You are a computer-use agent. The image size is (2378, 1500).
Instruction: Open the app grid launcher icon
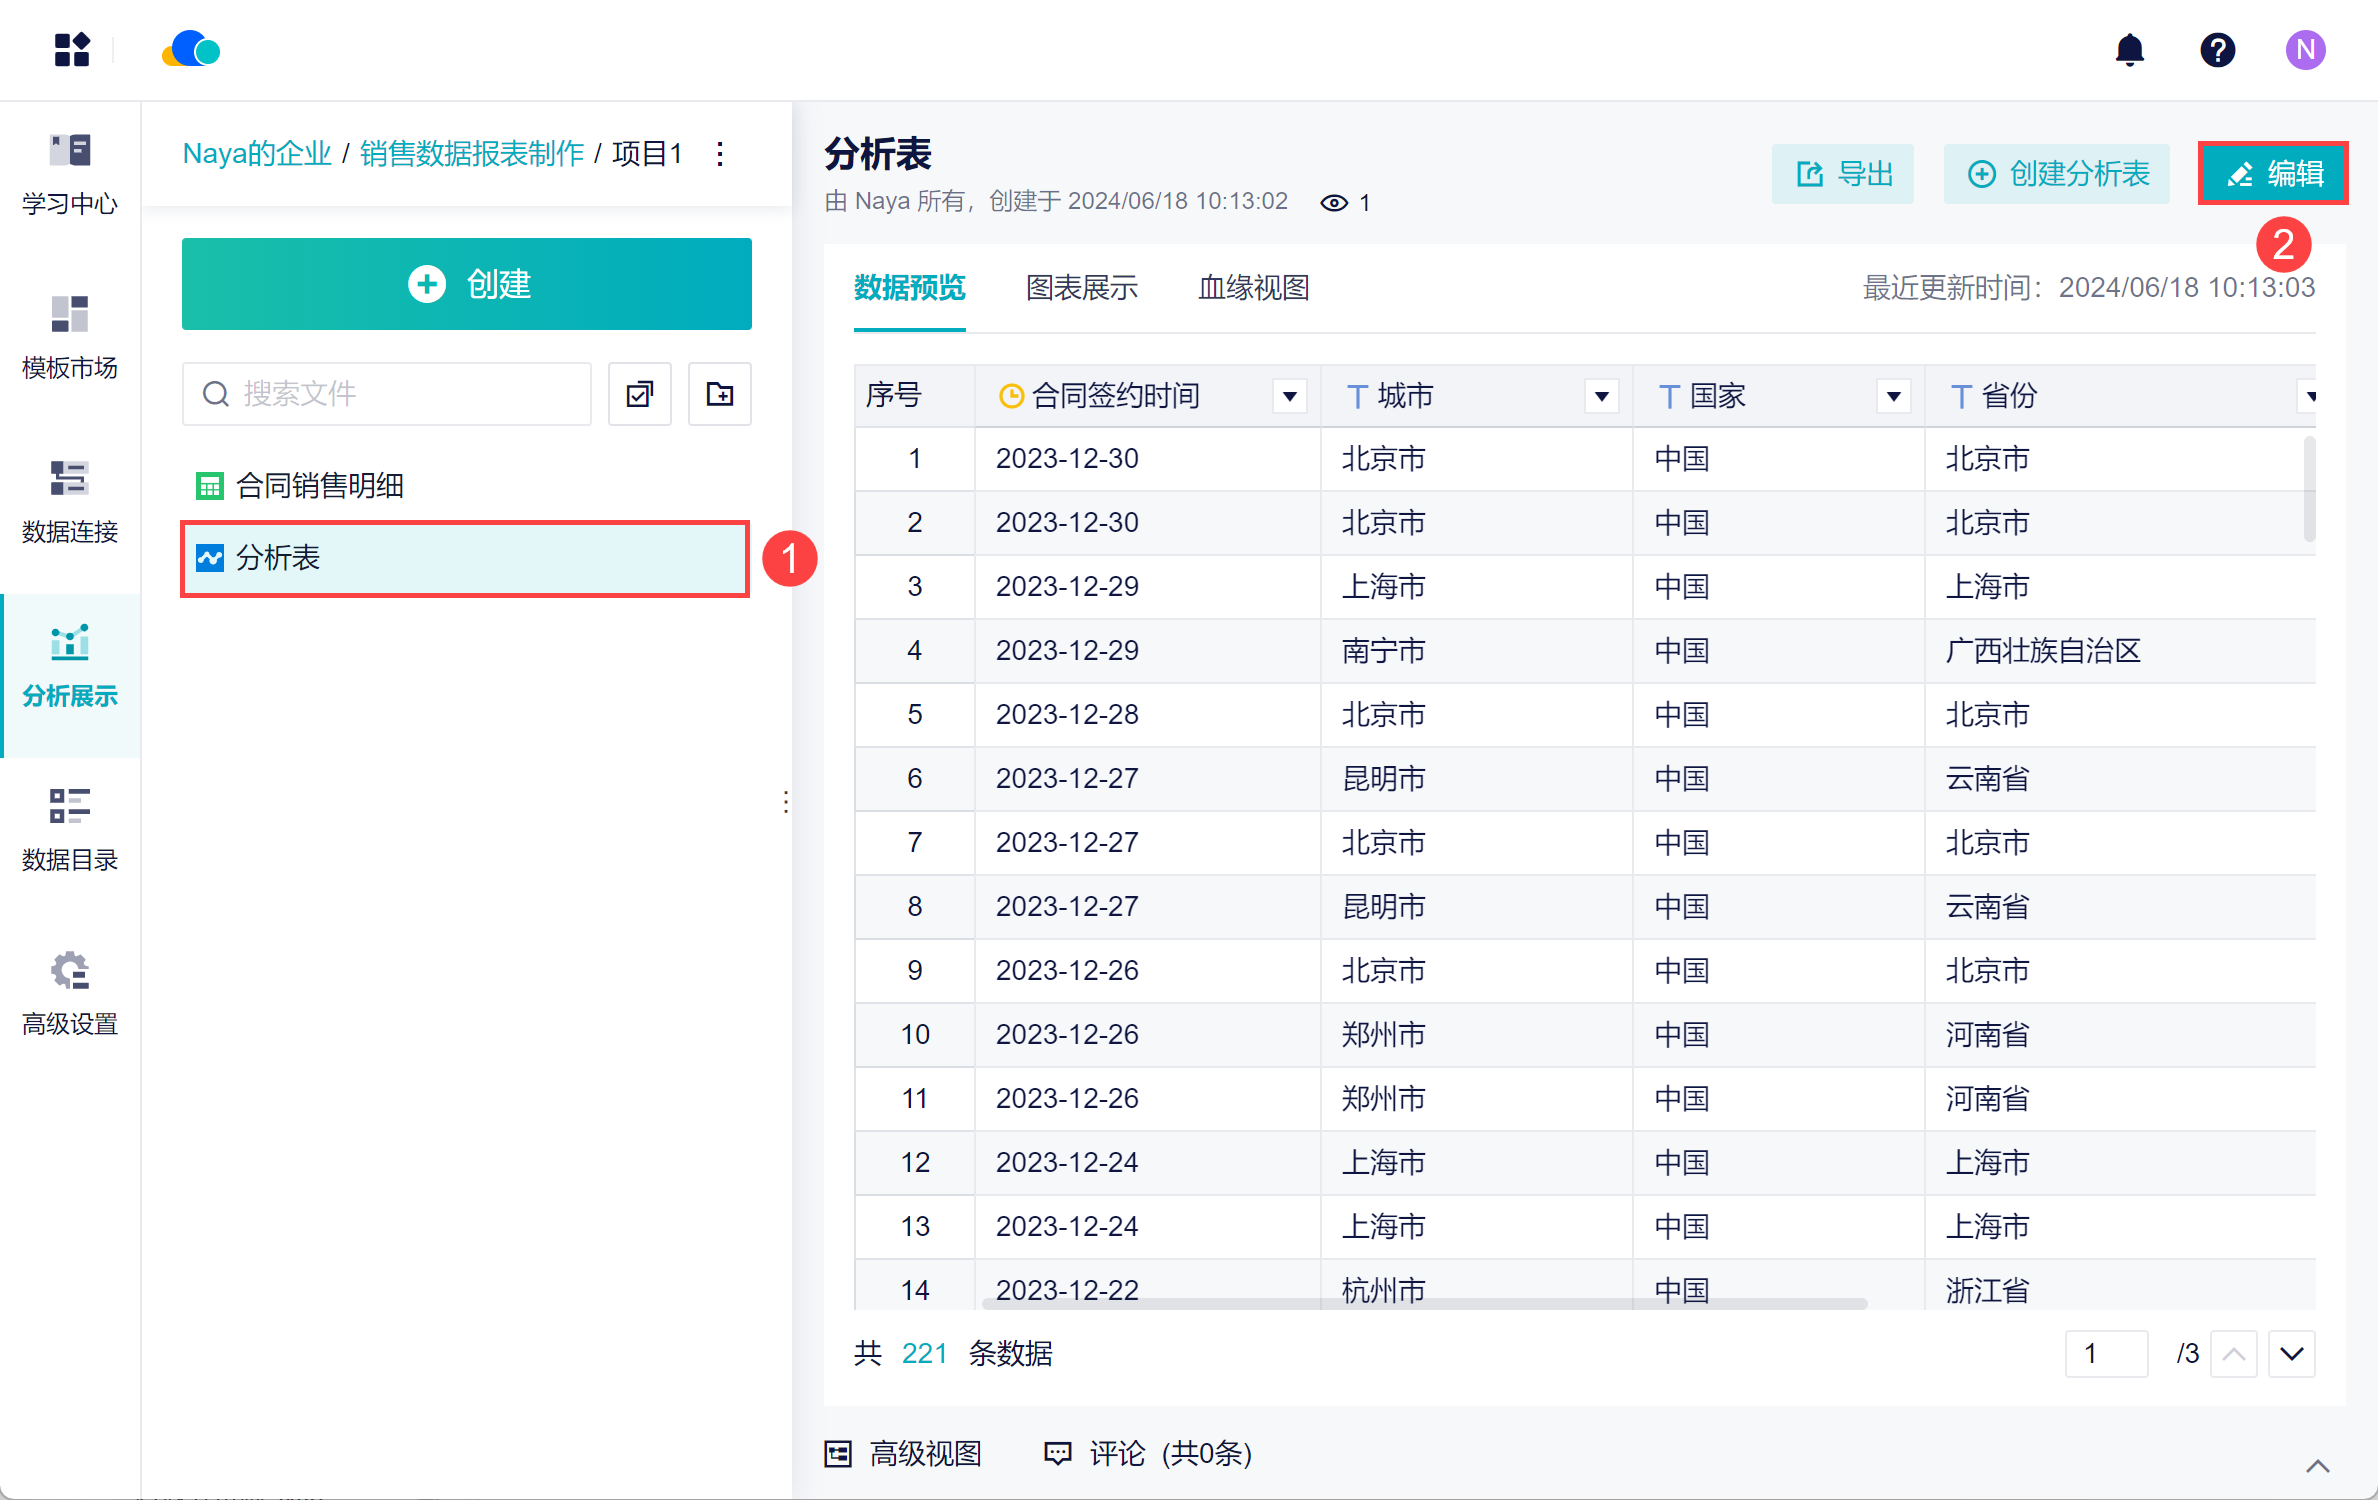tap(72, 50)
